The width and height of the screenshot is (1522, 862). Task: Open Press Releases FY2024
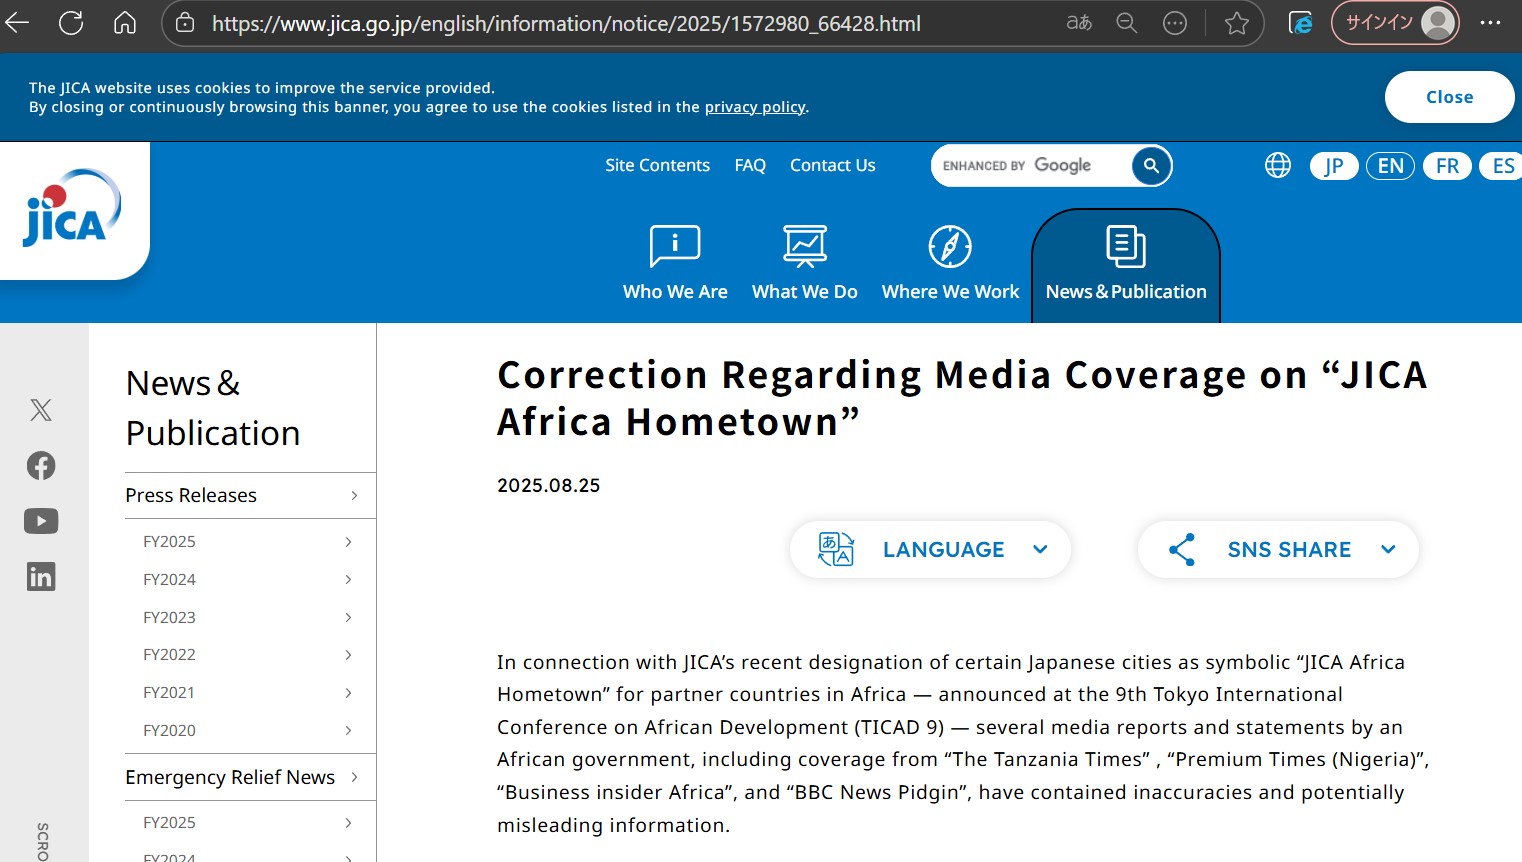250,580
